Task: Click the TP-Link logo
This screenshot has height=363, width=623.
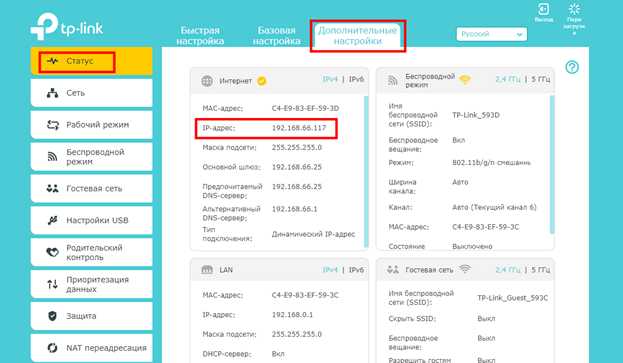Action: click(x=67, y=27)
